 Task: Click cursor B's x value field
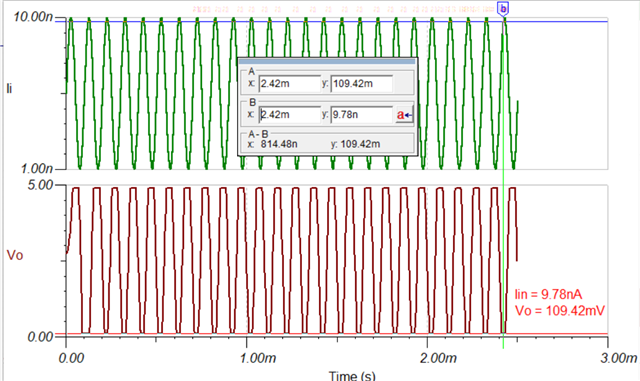[290, 115]
